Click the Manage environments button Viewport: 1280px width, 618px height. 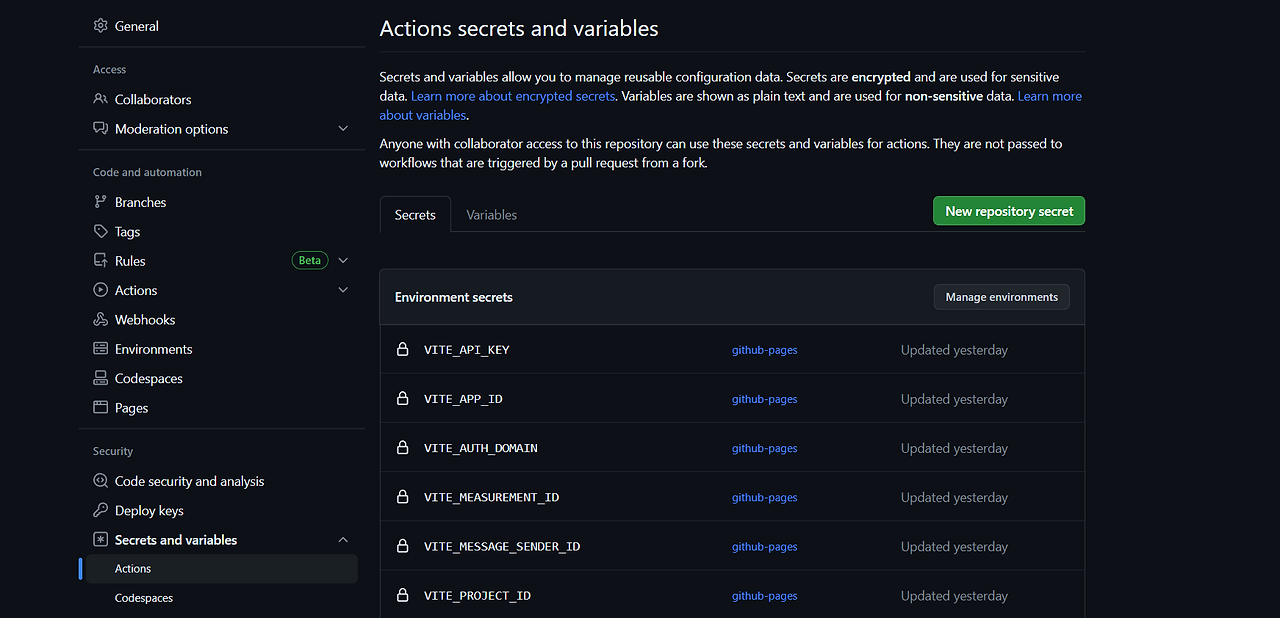click(1001, 297)
